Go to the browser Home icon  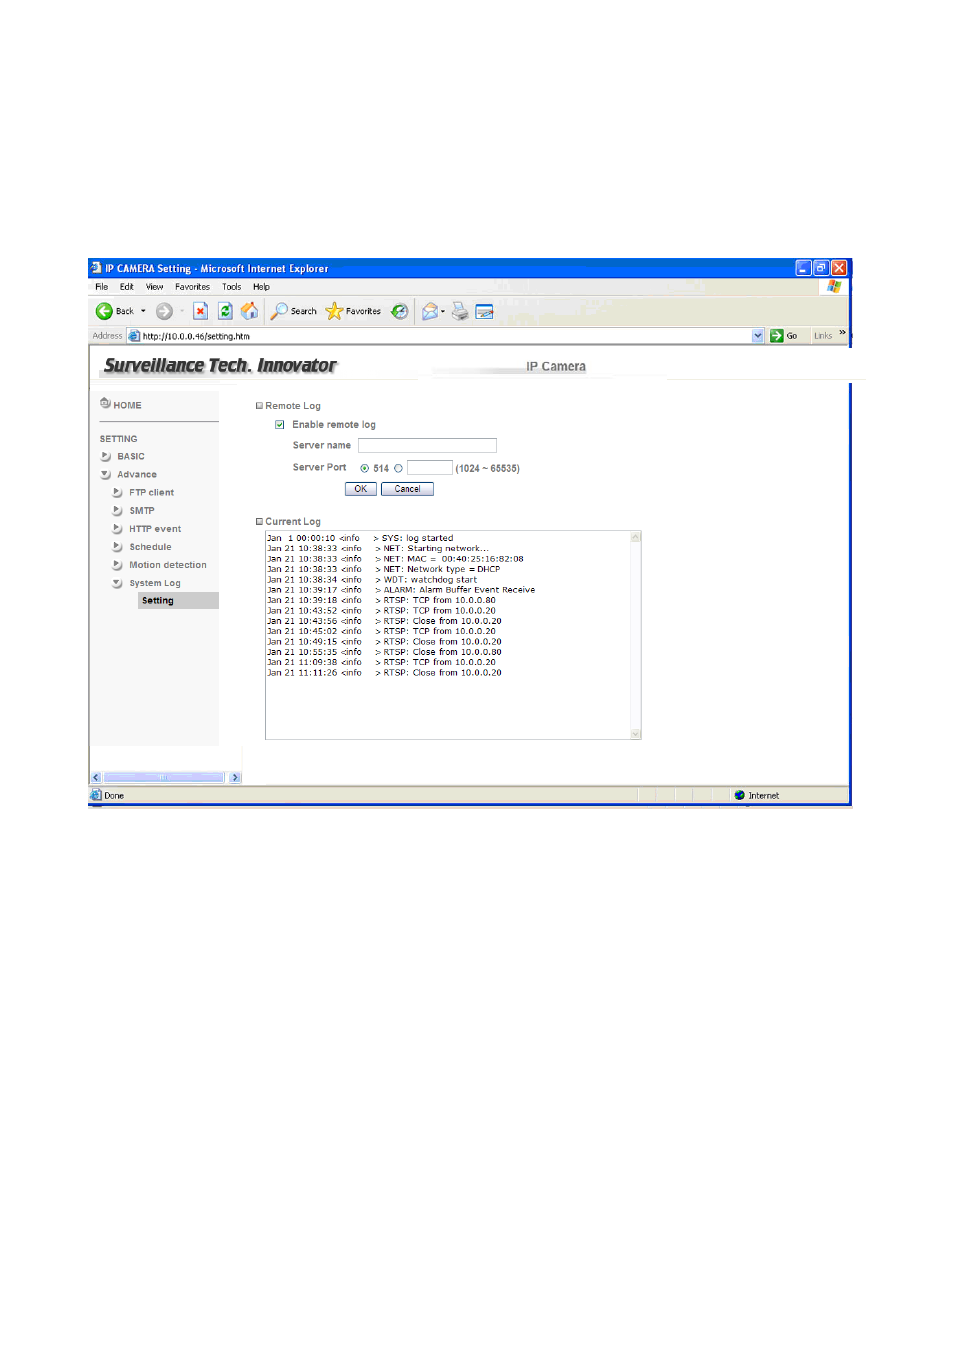pyautogui.click(x=250, y=311)
